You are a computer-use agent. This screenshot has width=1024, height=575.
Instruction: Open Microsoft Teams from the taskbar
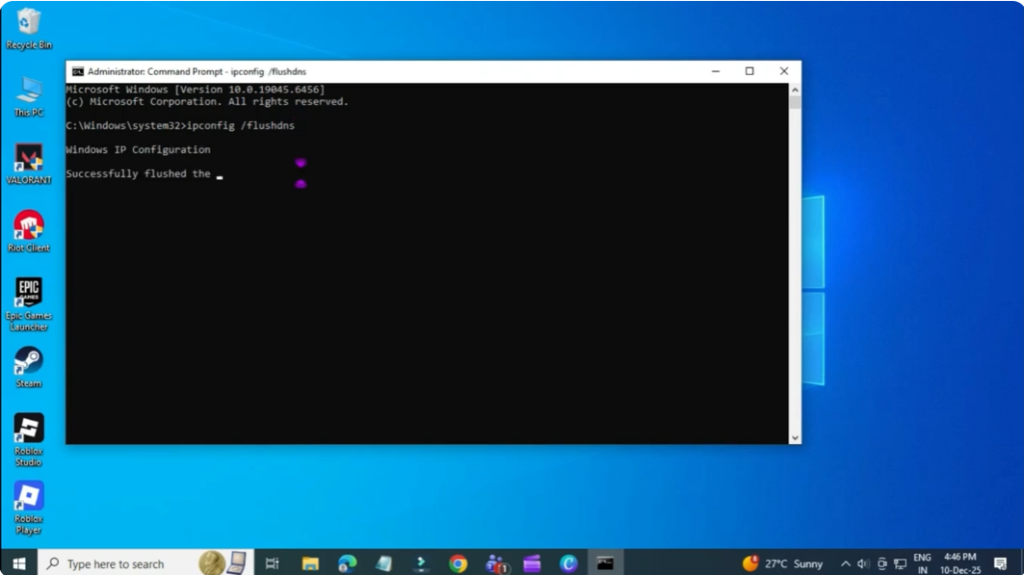pyautogui.click(x=496, y=563)
